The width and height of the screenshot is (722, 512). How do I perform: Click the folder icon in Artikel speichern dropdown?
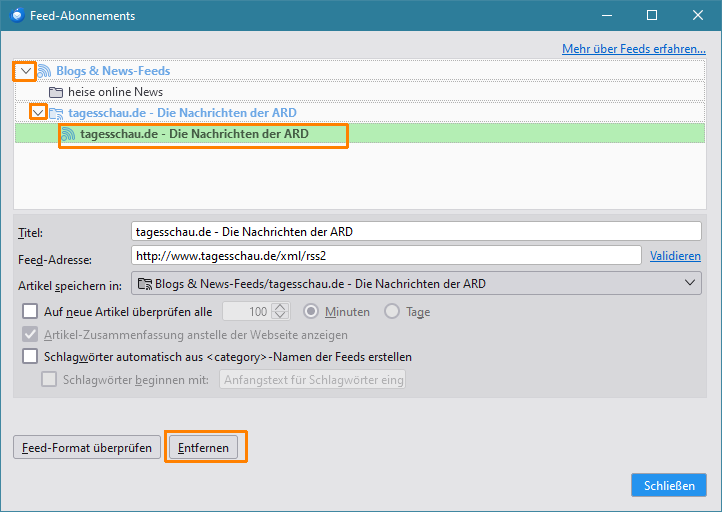pyautogui.click(x=145, y=284)
